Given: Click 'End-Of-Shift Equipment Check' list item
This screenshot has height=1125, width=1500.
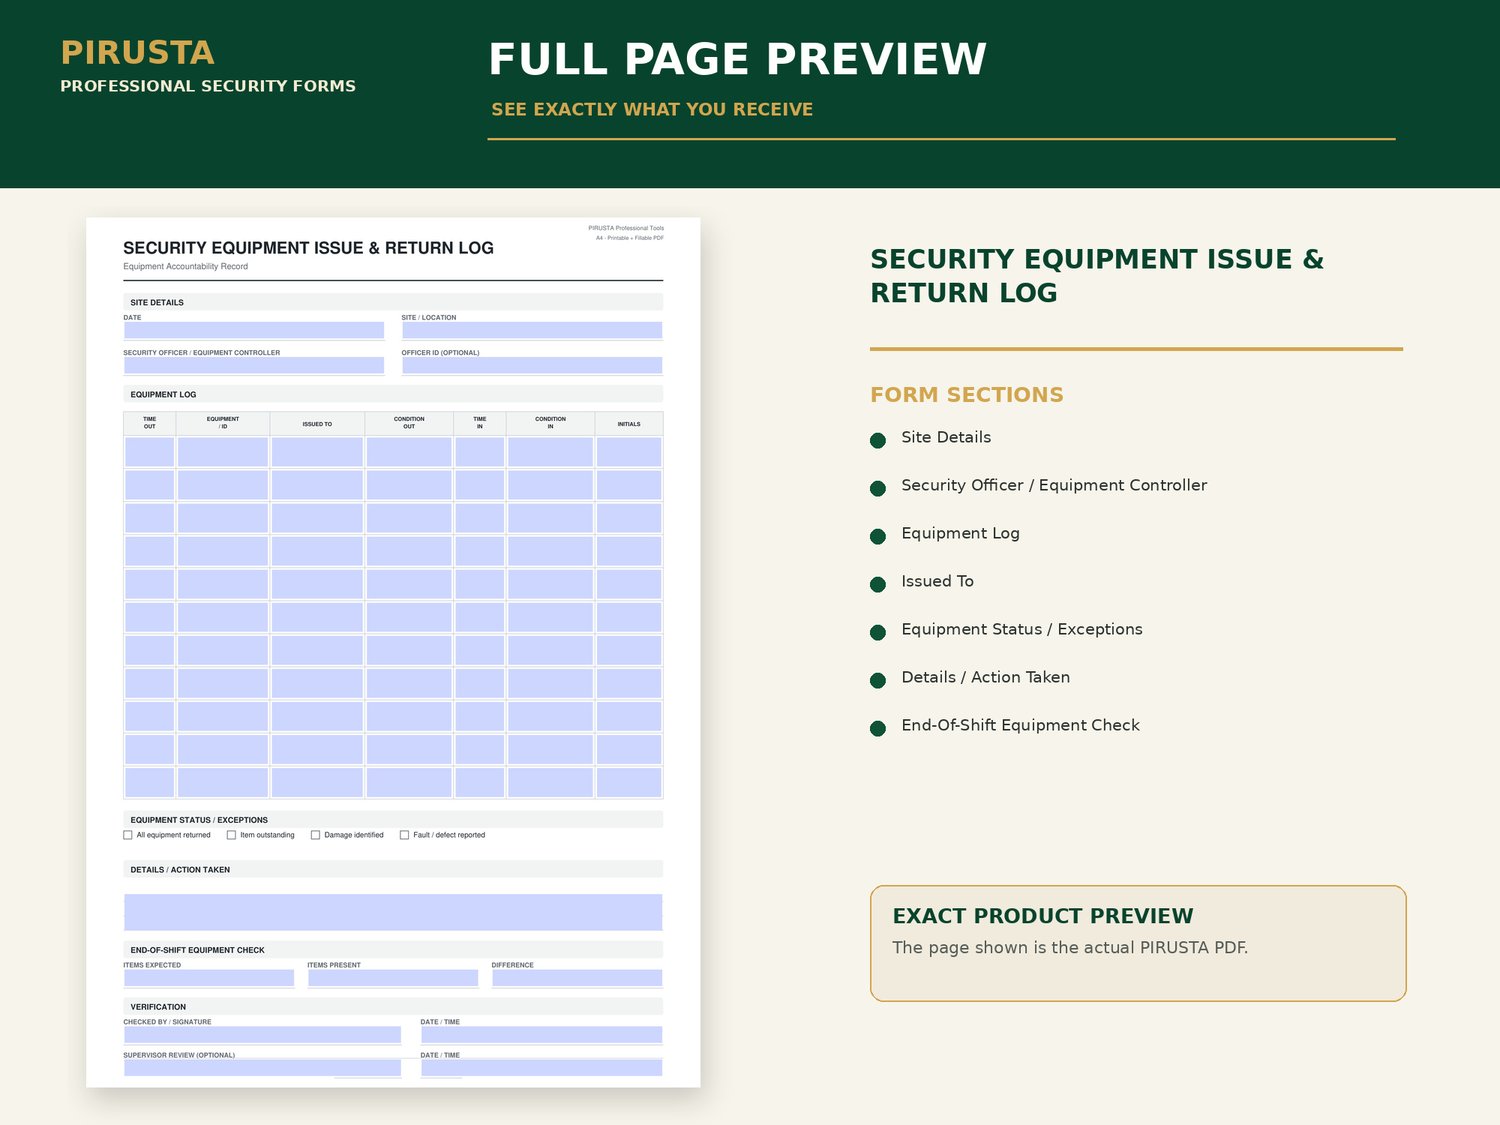Looking at the screenshot, I should 1020,725.
